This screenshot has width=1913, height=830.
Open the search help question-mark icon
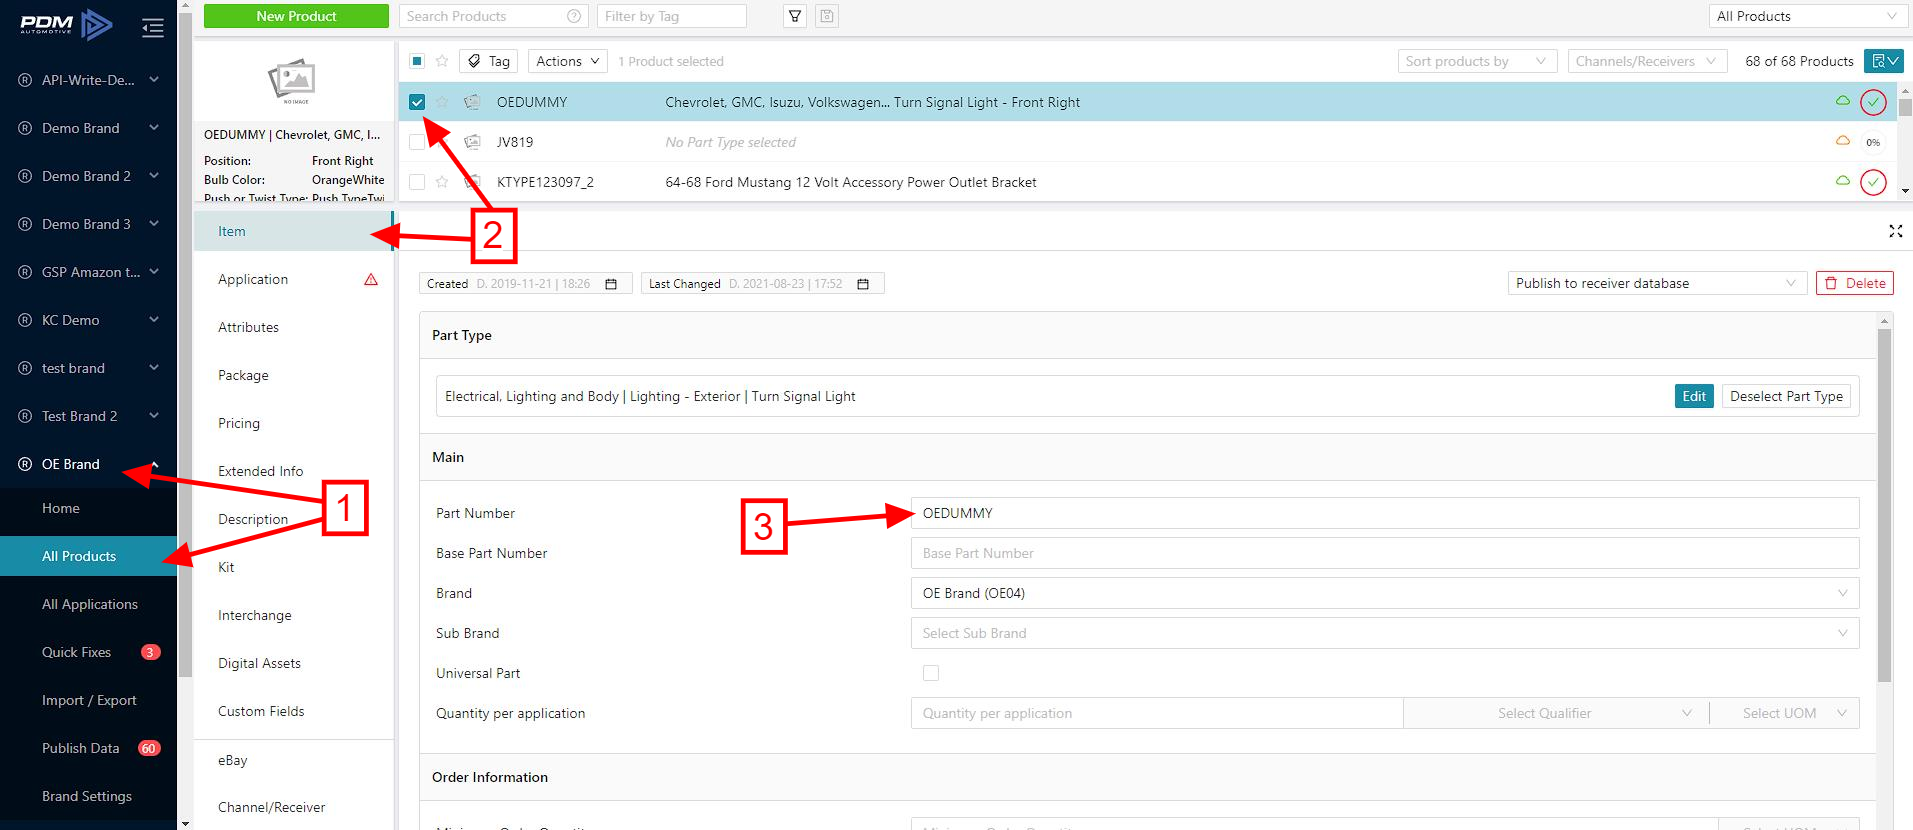coord(574,16)
